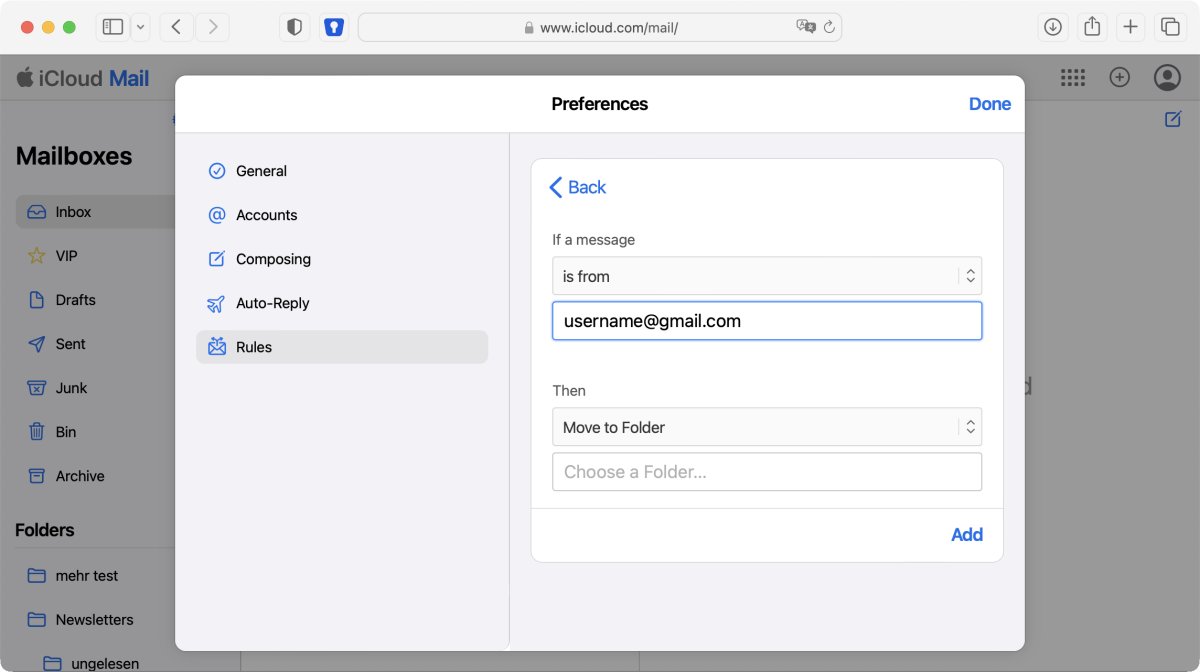Click the Bitwarden shield extension icon
This screenshot has height=672, width=1200.
pos(334,27)
